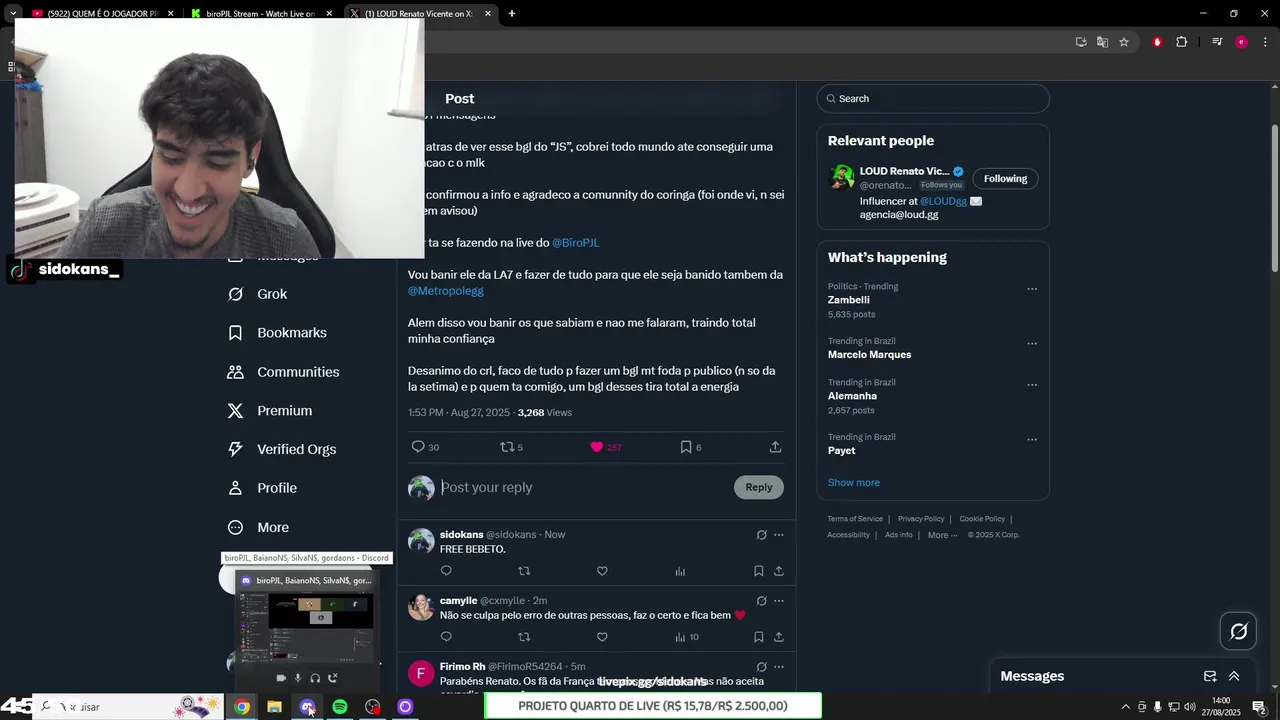This screenshot has height=720, width=1280.
Task: Open Chrome three-dot menu
Action: [1266, 42]
